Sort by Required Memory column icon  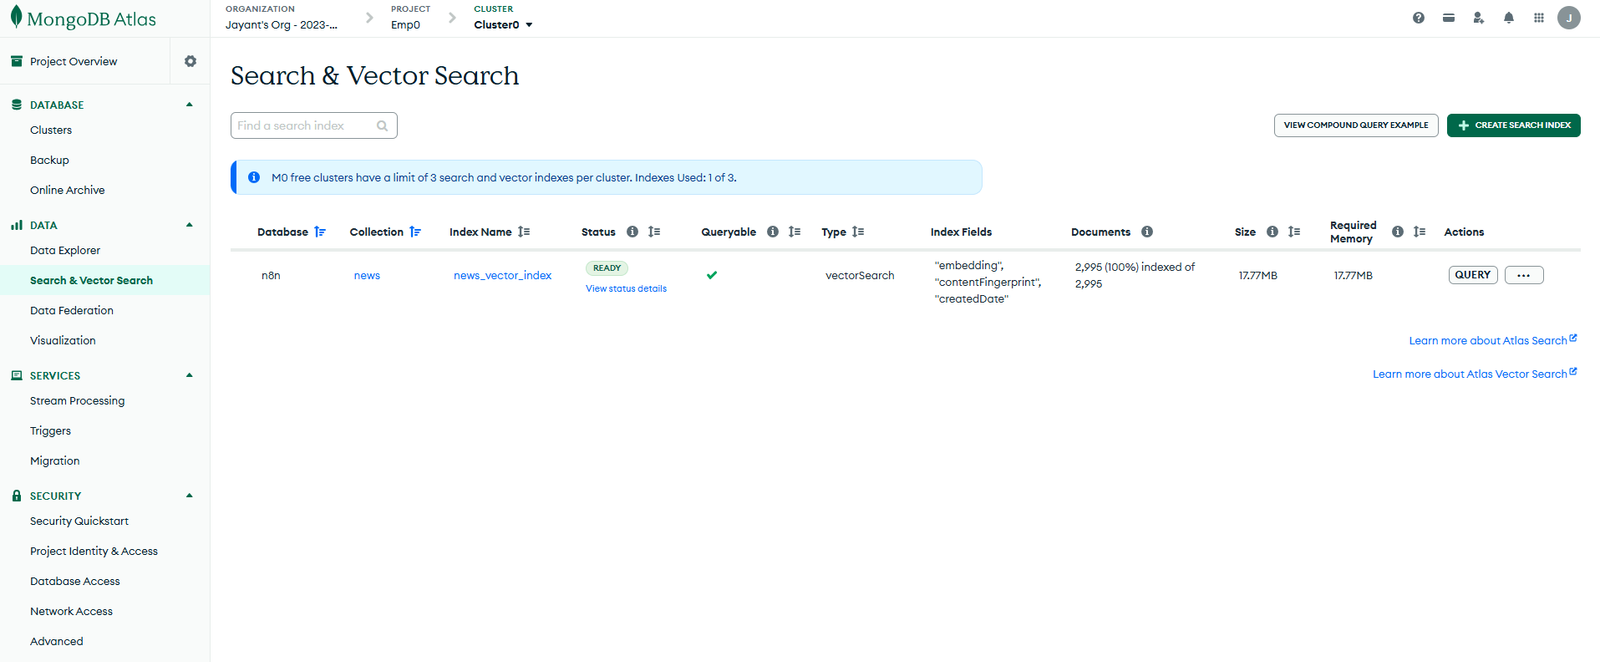(1419, 232)
